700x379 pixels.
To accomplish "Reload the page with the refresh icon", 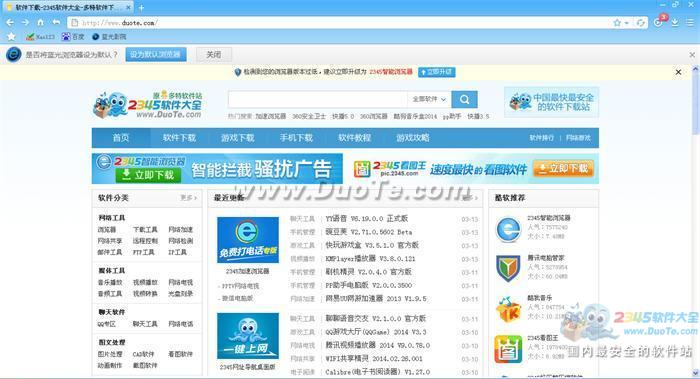I will 641,23.
